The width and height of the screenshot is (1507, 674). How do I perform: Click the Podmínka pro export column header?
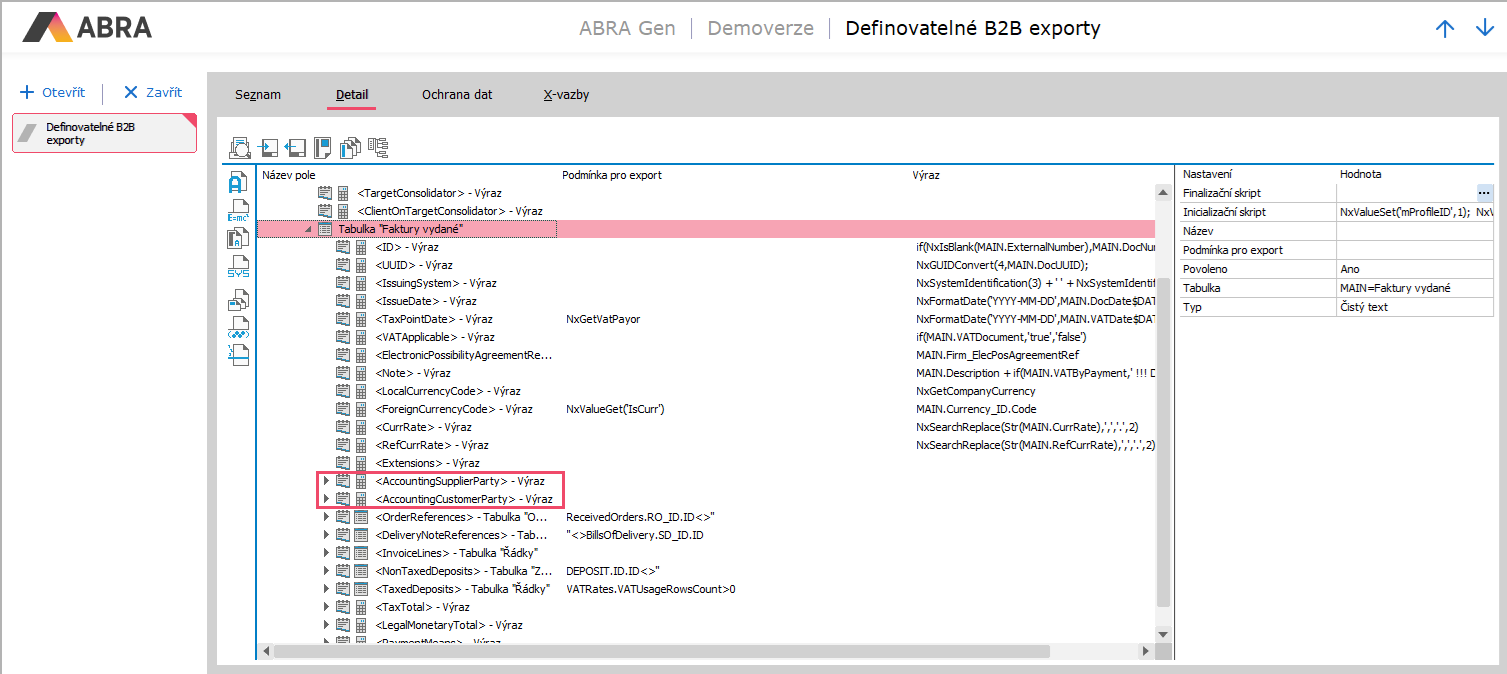612,175
